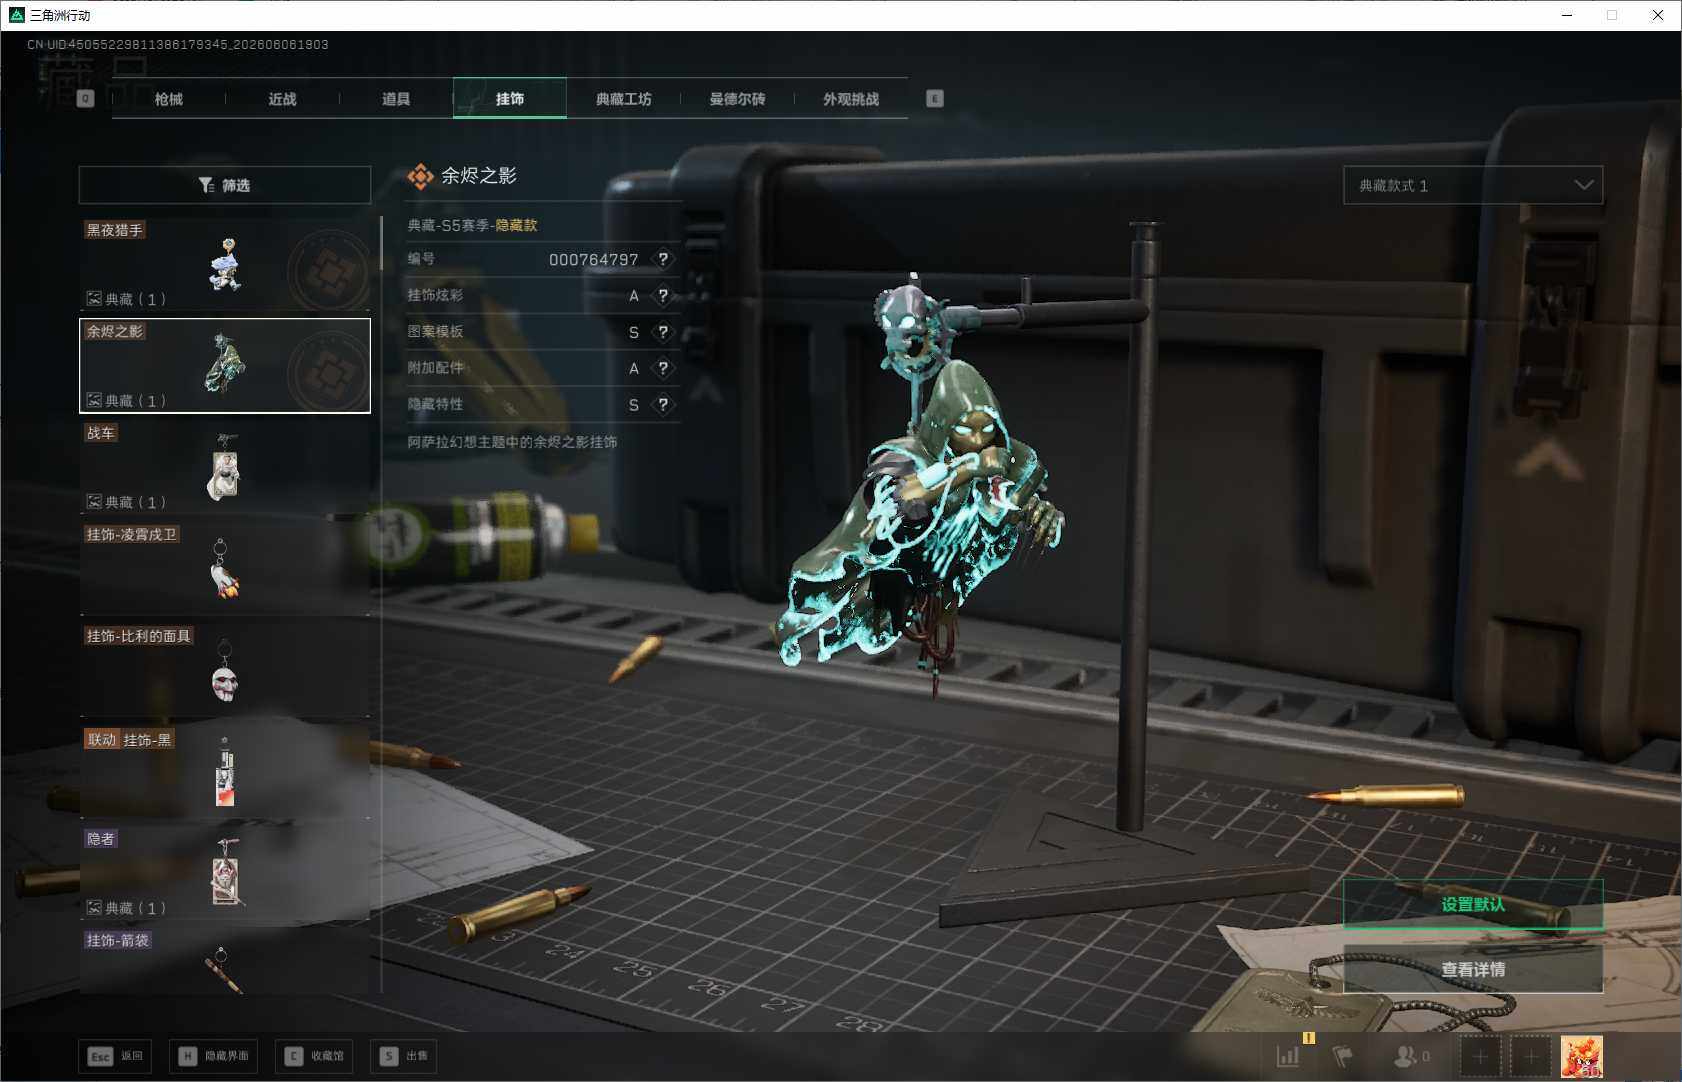The width and height of the screenshot is (1682, 1082).
Task: Switch to the 近战 tab
Action: coord(282,99)
